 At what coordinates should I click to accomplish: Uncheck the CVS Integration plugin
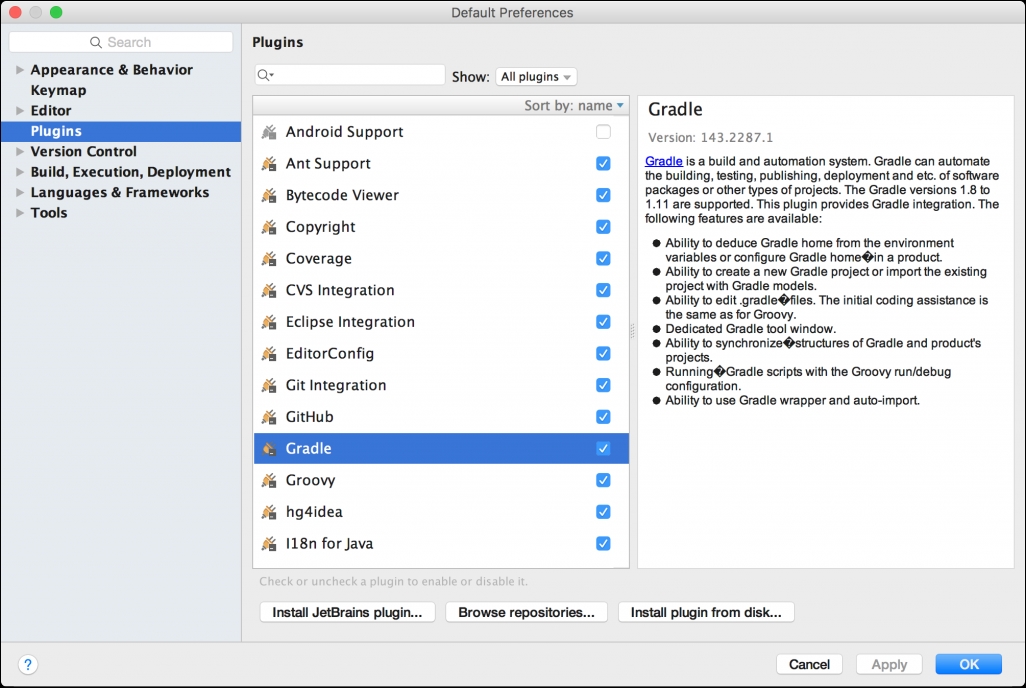(x=603, y=290)
